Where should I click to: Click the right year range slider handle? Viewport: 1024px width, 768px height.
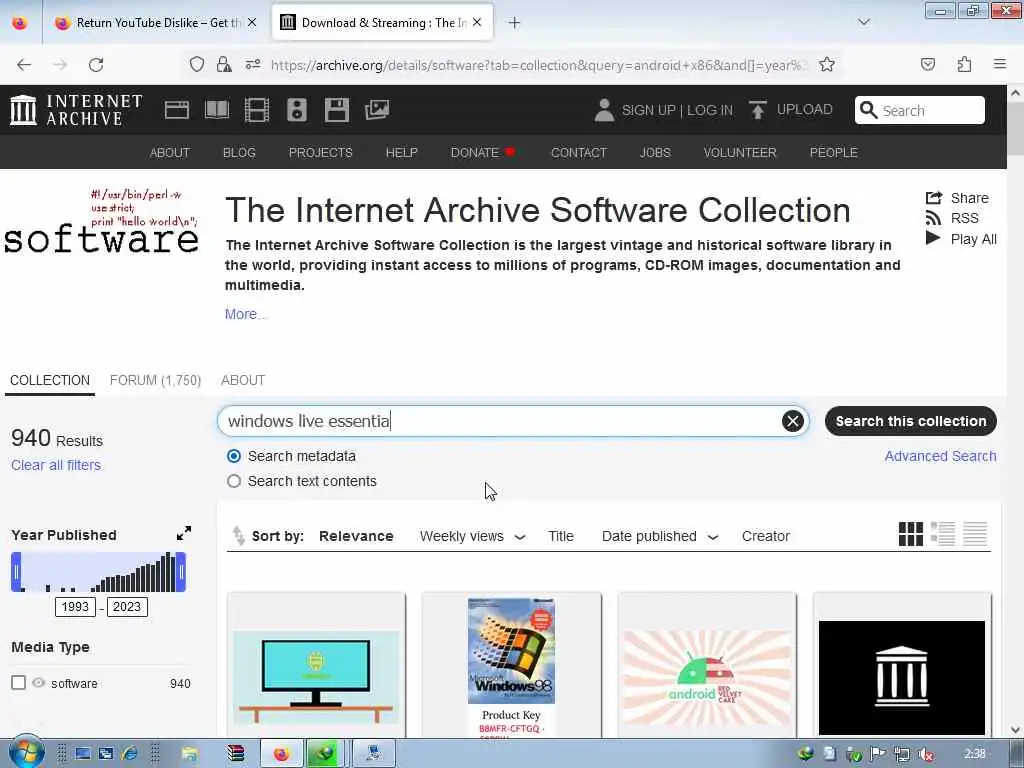coord(181,572)
